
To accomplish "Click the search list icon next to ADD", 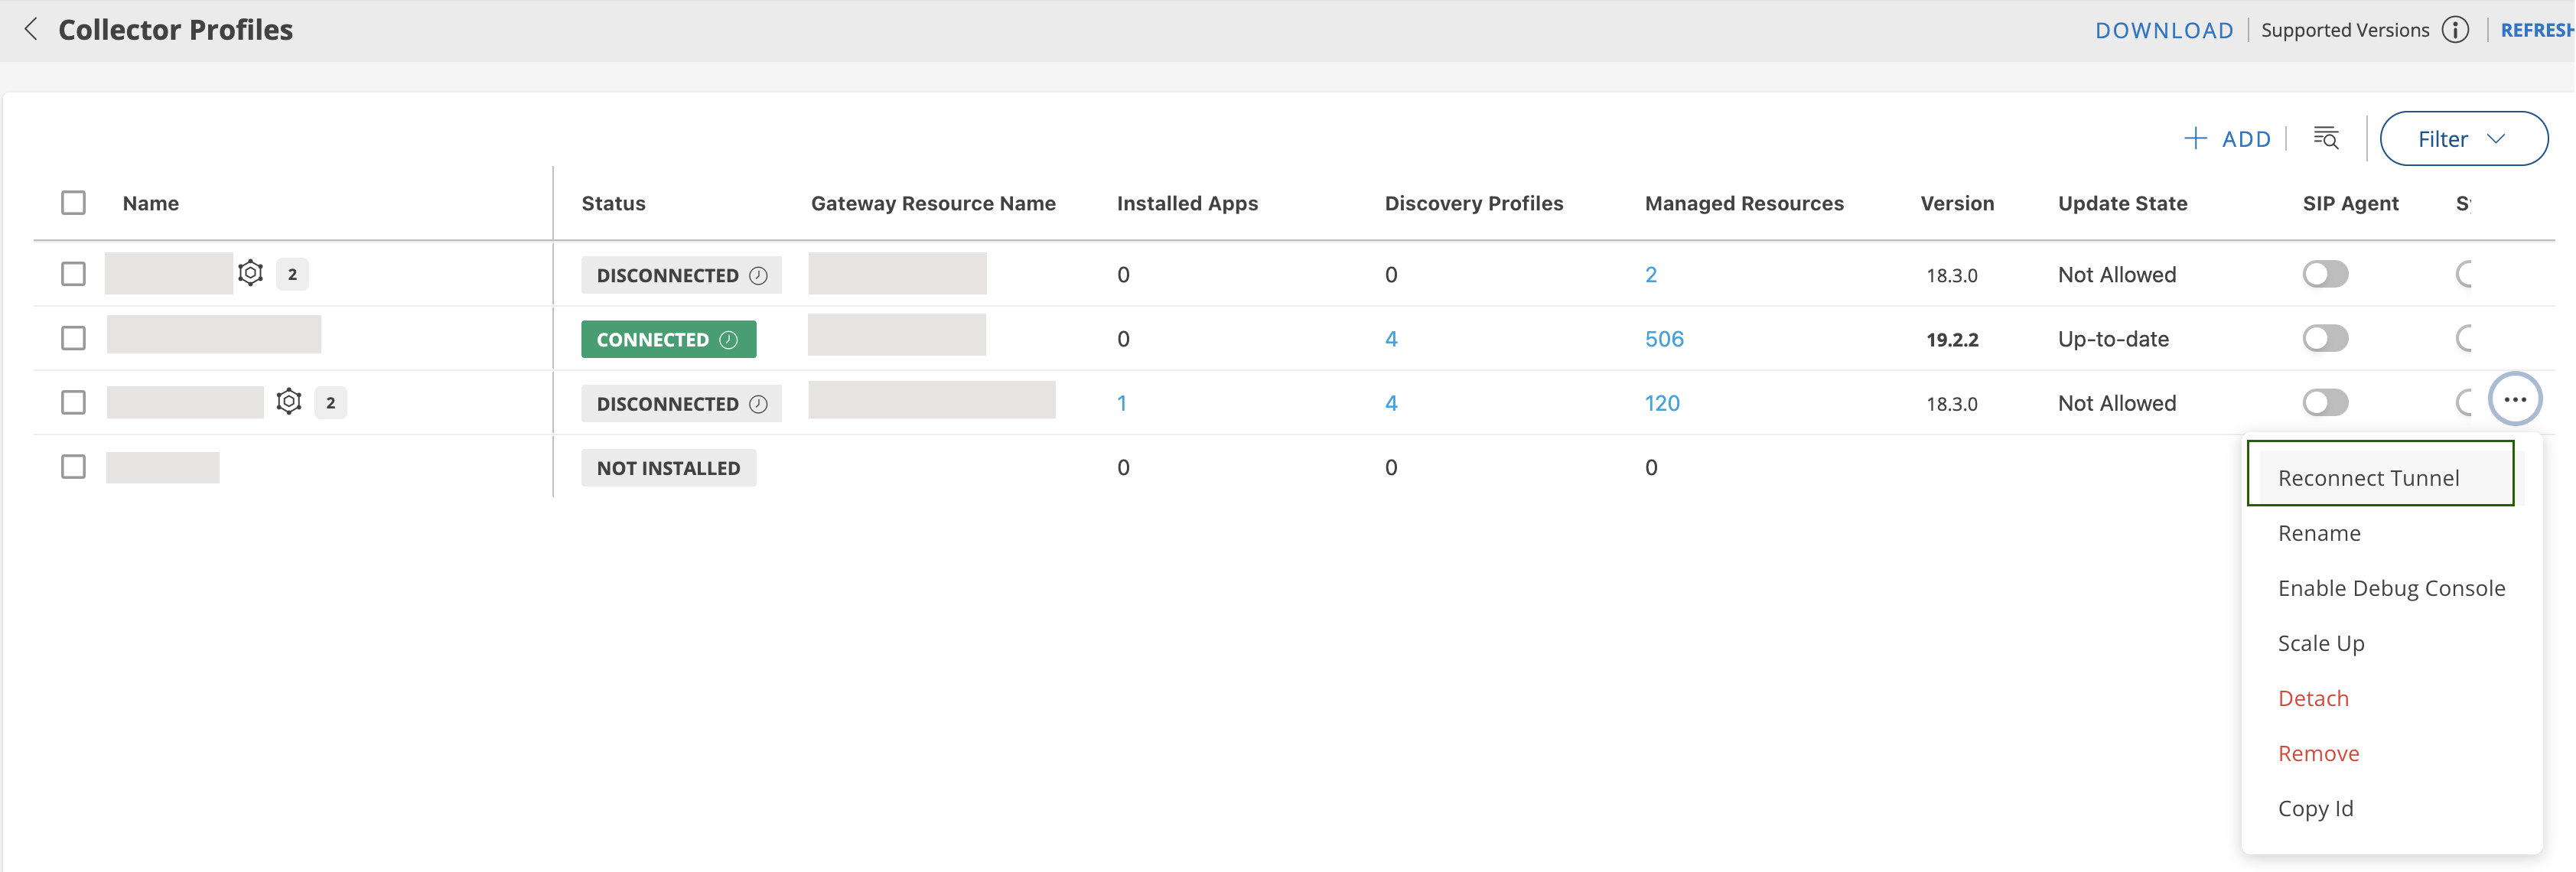I will tap(2326, 138).
